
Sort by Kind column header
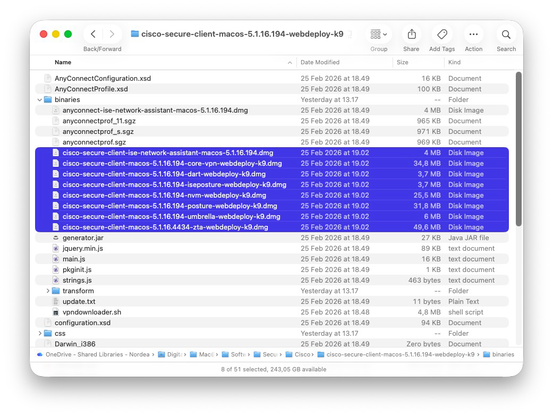pyautogui.click(x=454, y=62)
